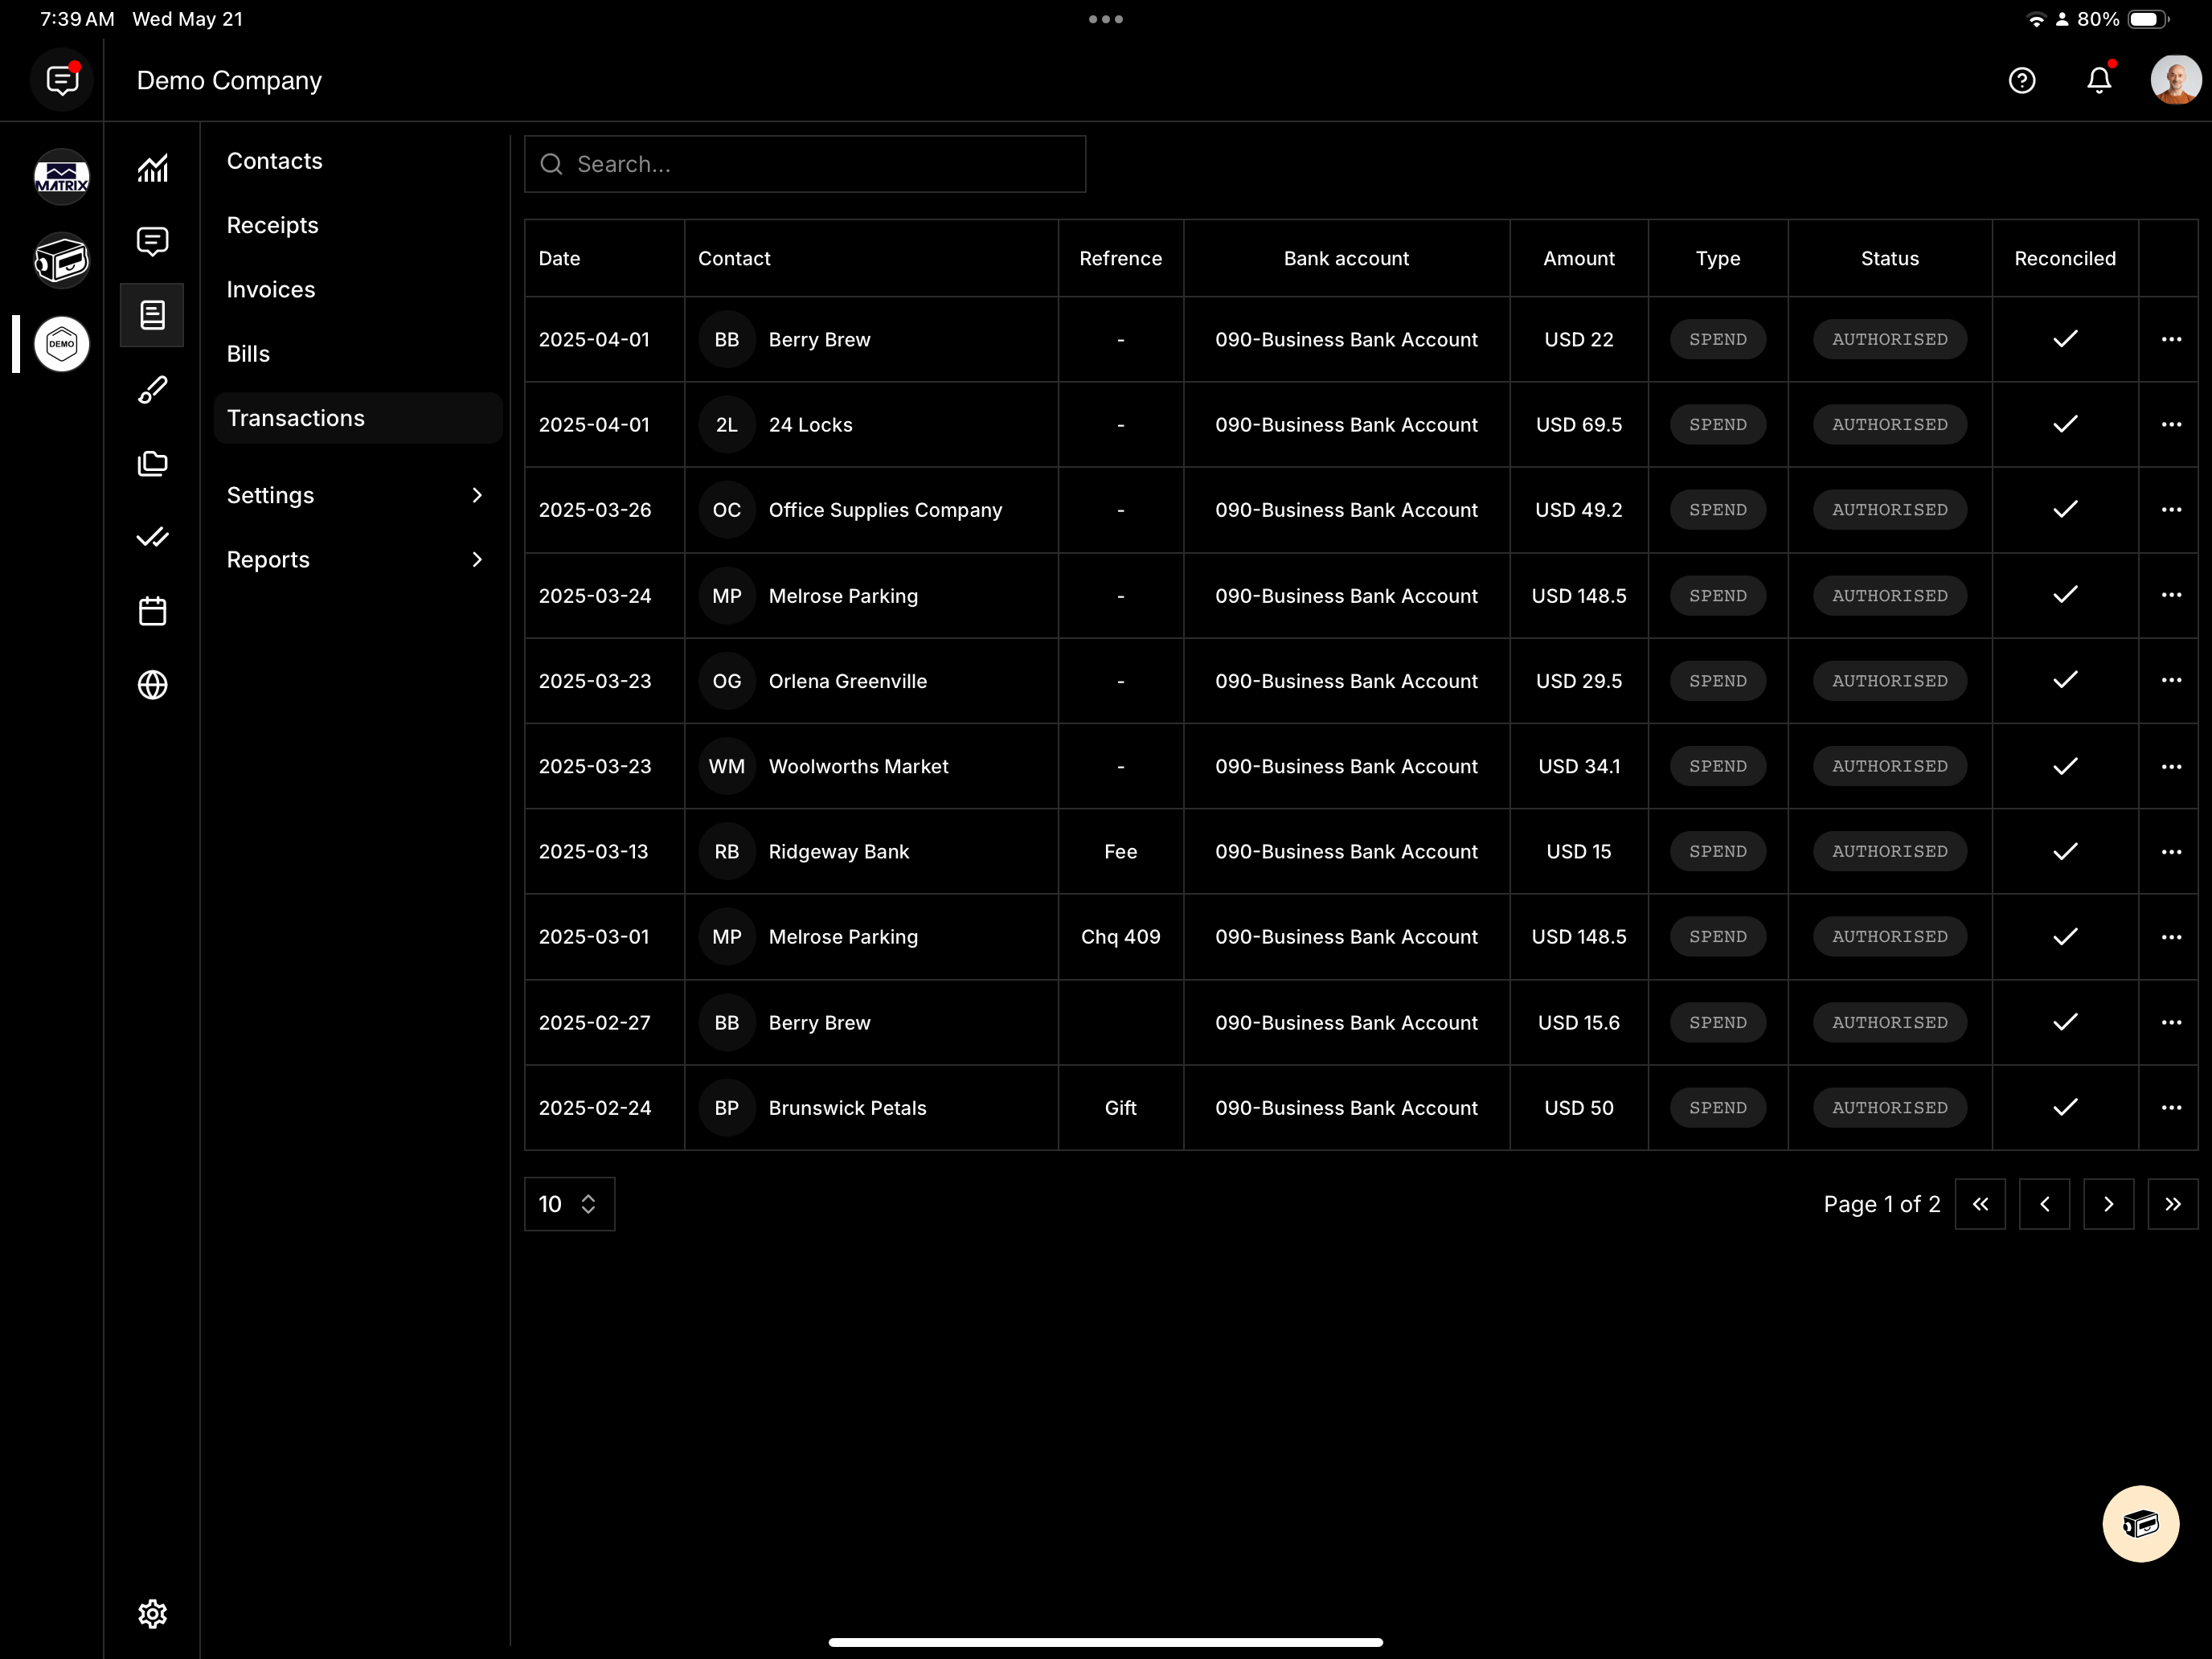
Task: Click the SPEND badge on Ridgeway Bank row
Action: (x=1717, y=851)
